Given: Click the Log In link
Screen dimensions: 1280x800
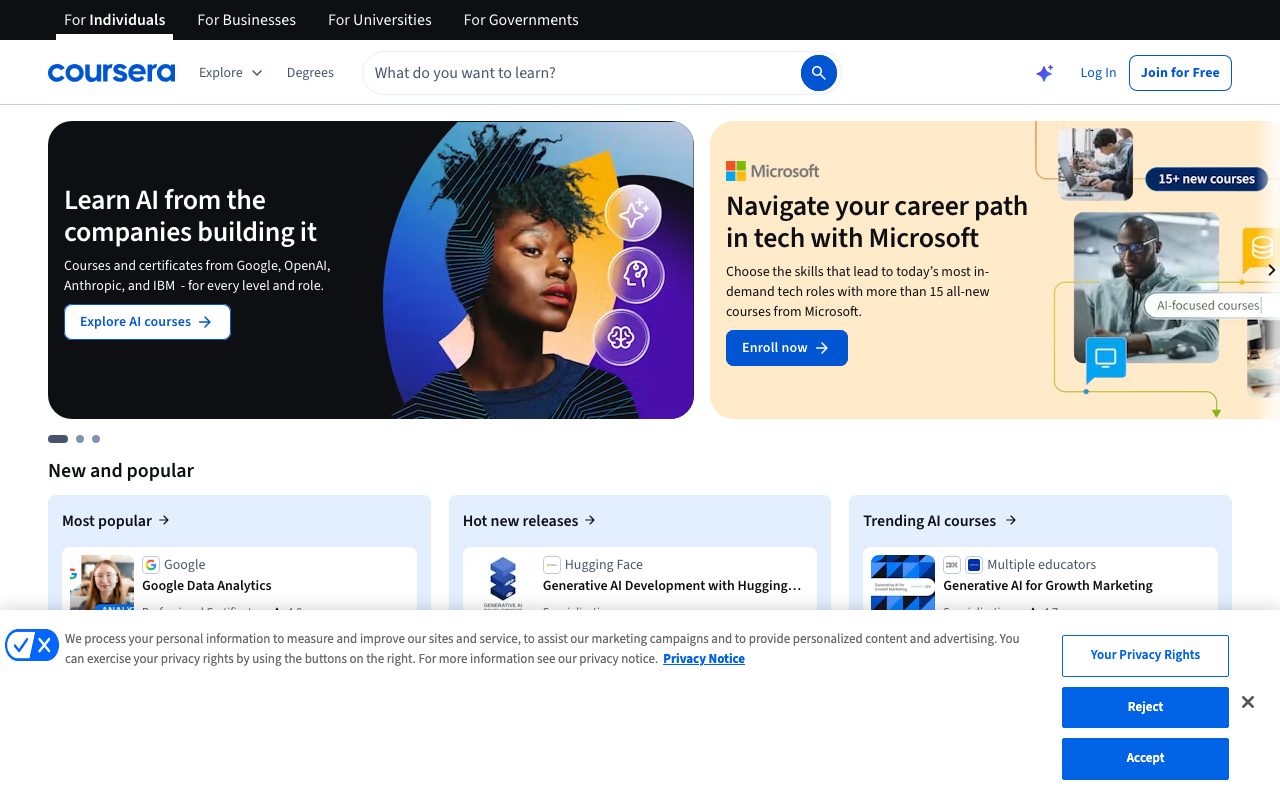Looking at the screenshot, I should pos(1098,73).
